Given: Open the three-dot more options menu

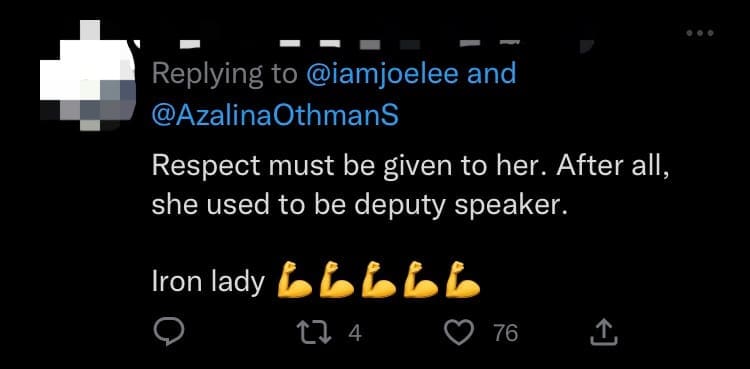Looking at the screenshot, I should point(700,33).
